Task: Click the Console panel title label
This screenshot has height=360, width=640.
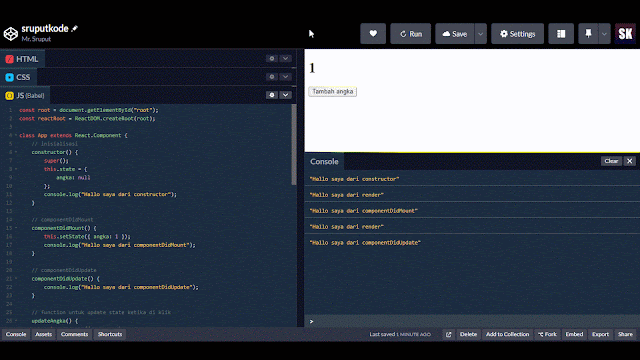Action: tap(324, 161)
